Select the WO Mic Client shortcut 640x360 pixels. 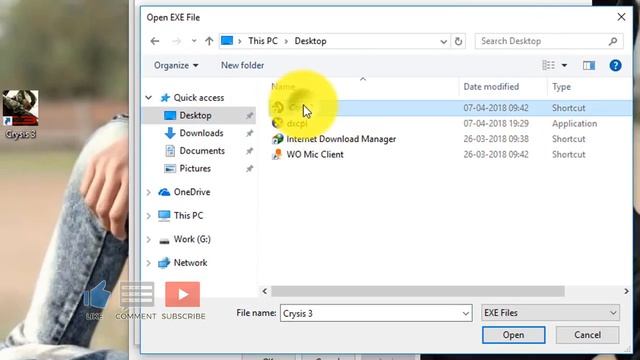(315, 154)
